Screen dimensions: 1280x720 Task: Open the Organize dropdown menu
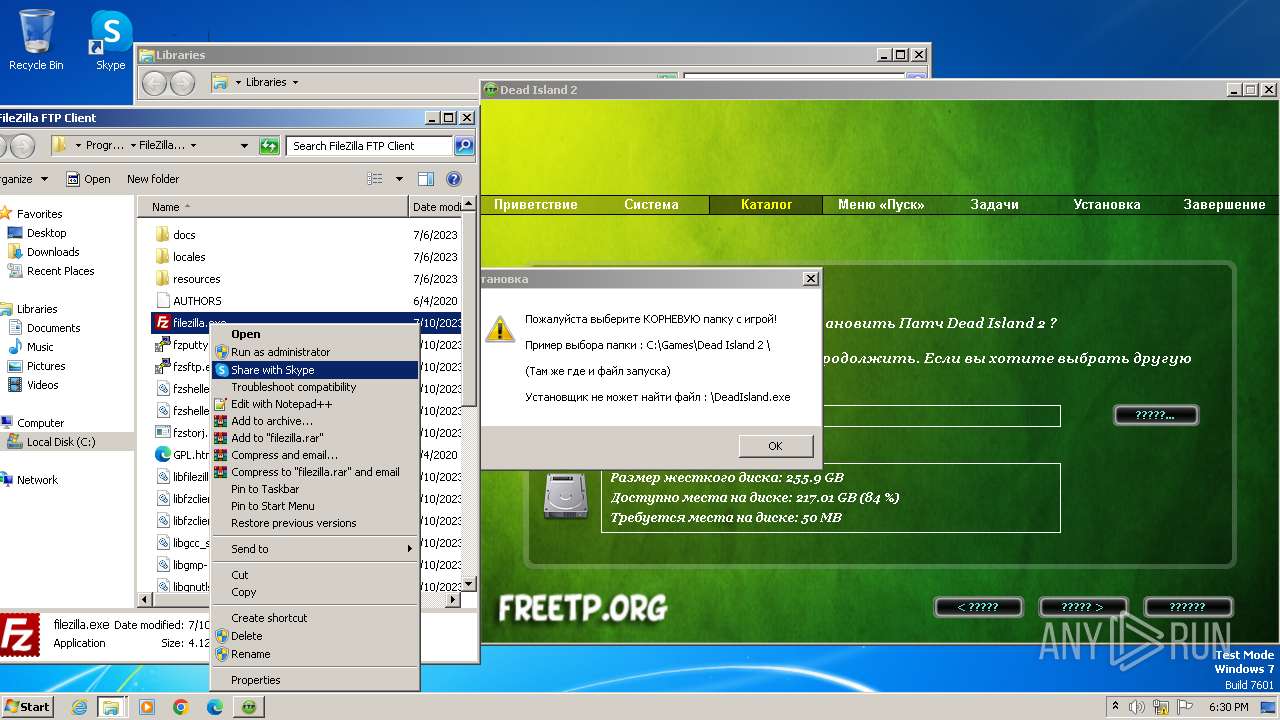point(22,179)
